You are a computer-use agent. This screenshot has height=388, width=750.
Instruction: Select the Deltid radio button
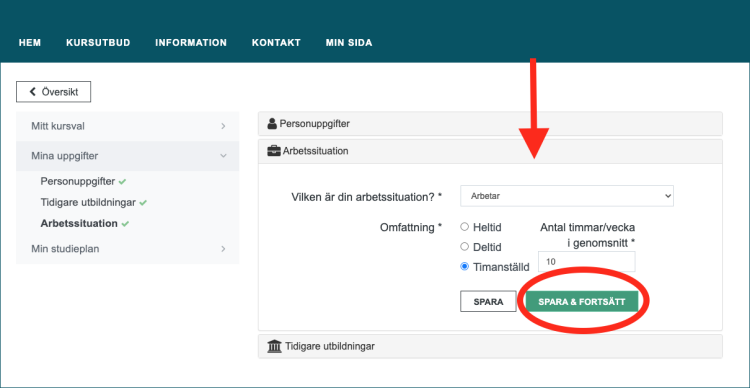coord(464,247)
